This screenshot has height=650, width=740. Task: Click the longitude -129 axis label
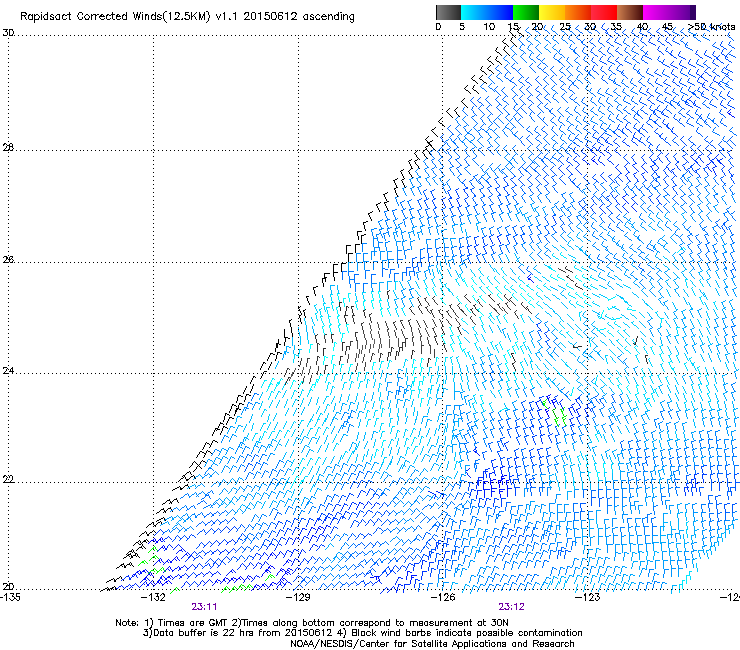[x=299, y=597]
